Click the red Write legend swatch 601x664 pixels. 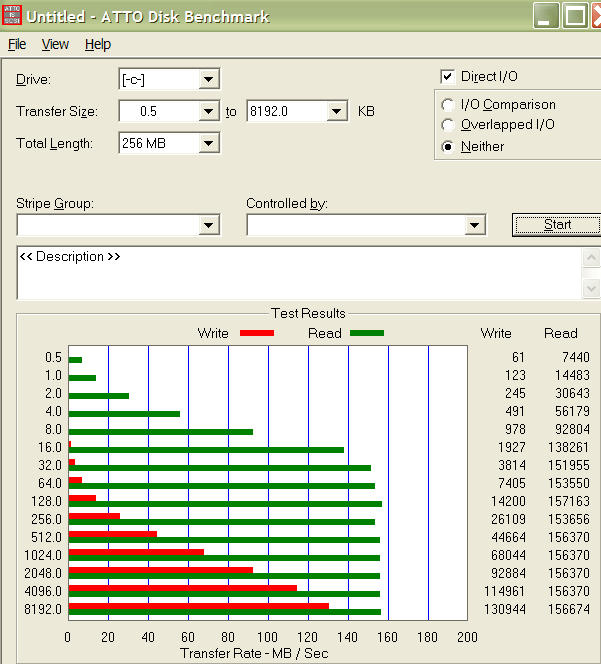[257, 333]
